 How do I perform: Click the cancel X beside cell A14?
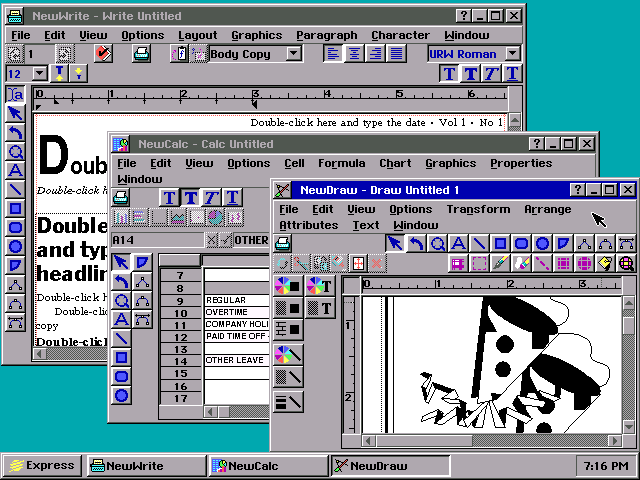[x=211, y=240]
